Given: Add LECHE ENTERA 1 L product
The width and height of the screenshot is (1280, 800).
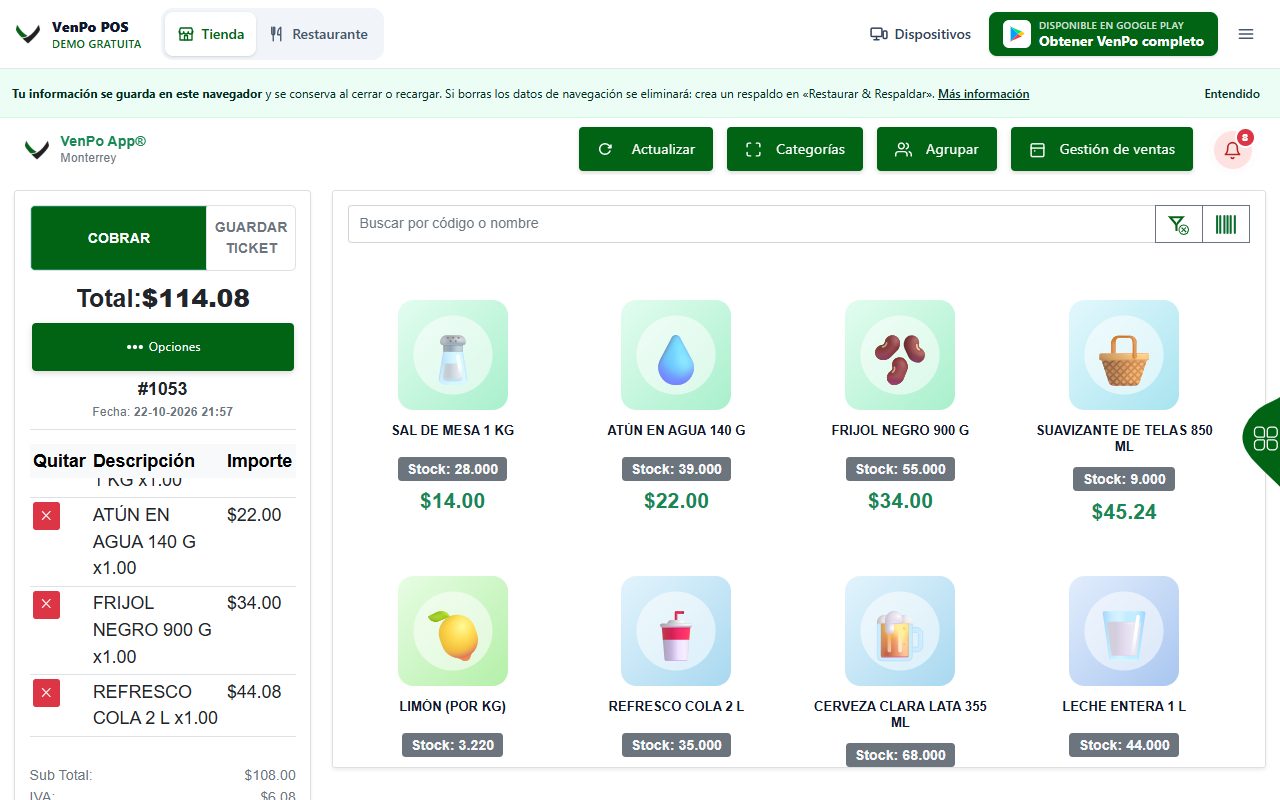Looking at the screenshot, I should coord(1124,631).
